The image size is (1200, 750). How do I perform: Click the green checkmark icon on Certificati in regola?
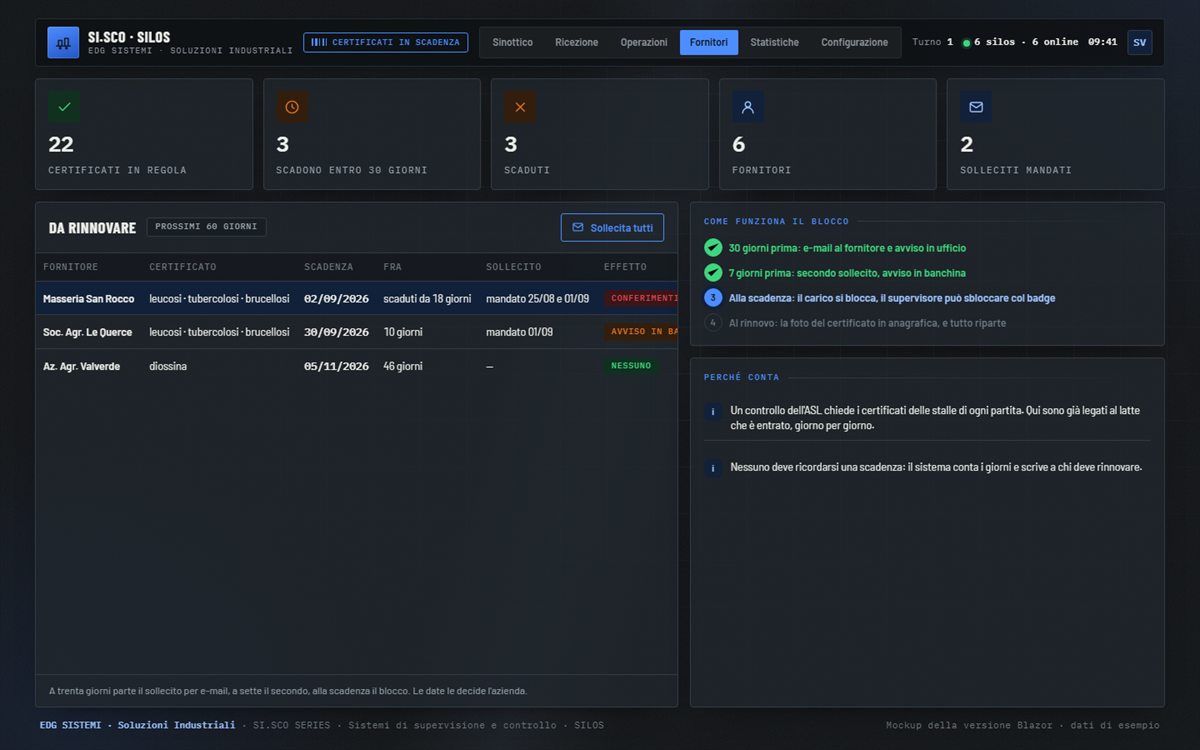coord(64,107)
